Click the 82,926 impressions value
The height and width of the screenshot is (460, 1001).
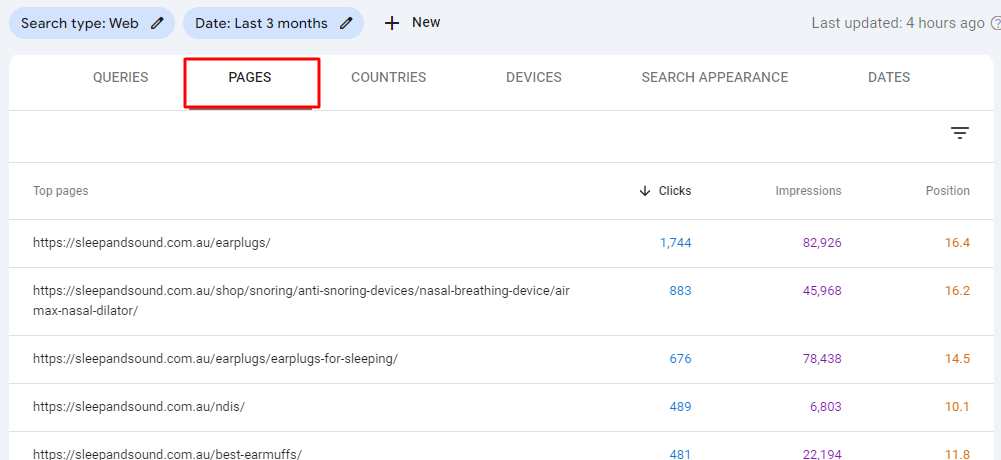pyautogui.click(x=822, y=243)
